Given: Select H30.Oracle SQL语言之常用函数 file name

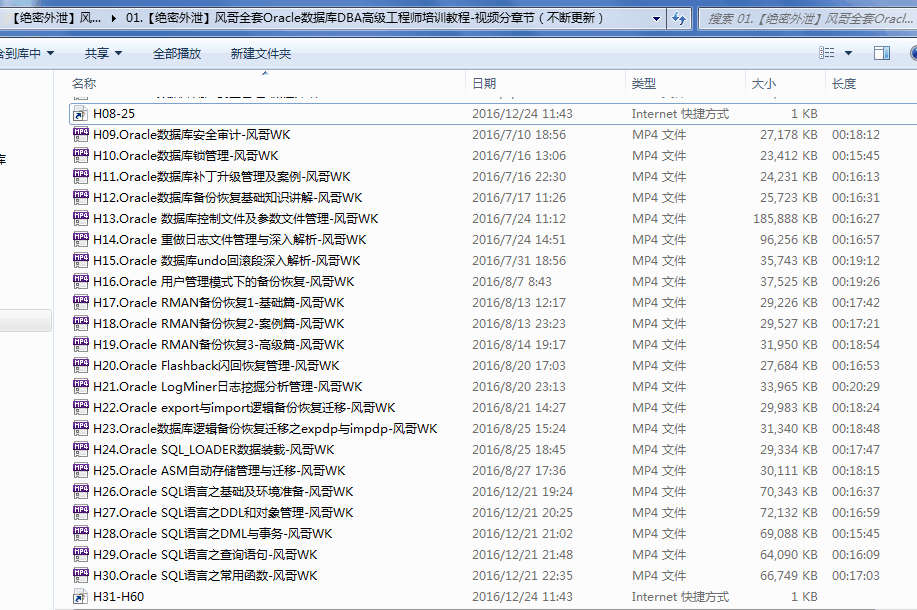Looking at the screenshot, I should tap(205, 575).
